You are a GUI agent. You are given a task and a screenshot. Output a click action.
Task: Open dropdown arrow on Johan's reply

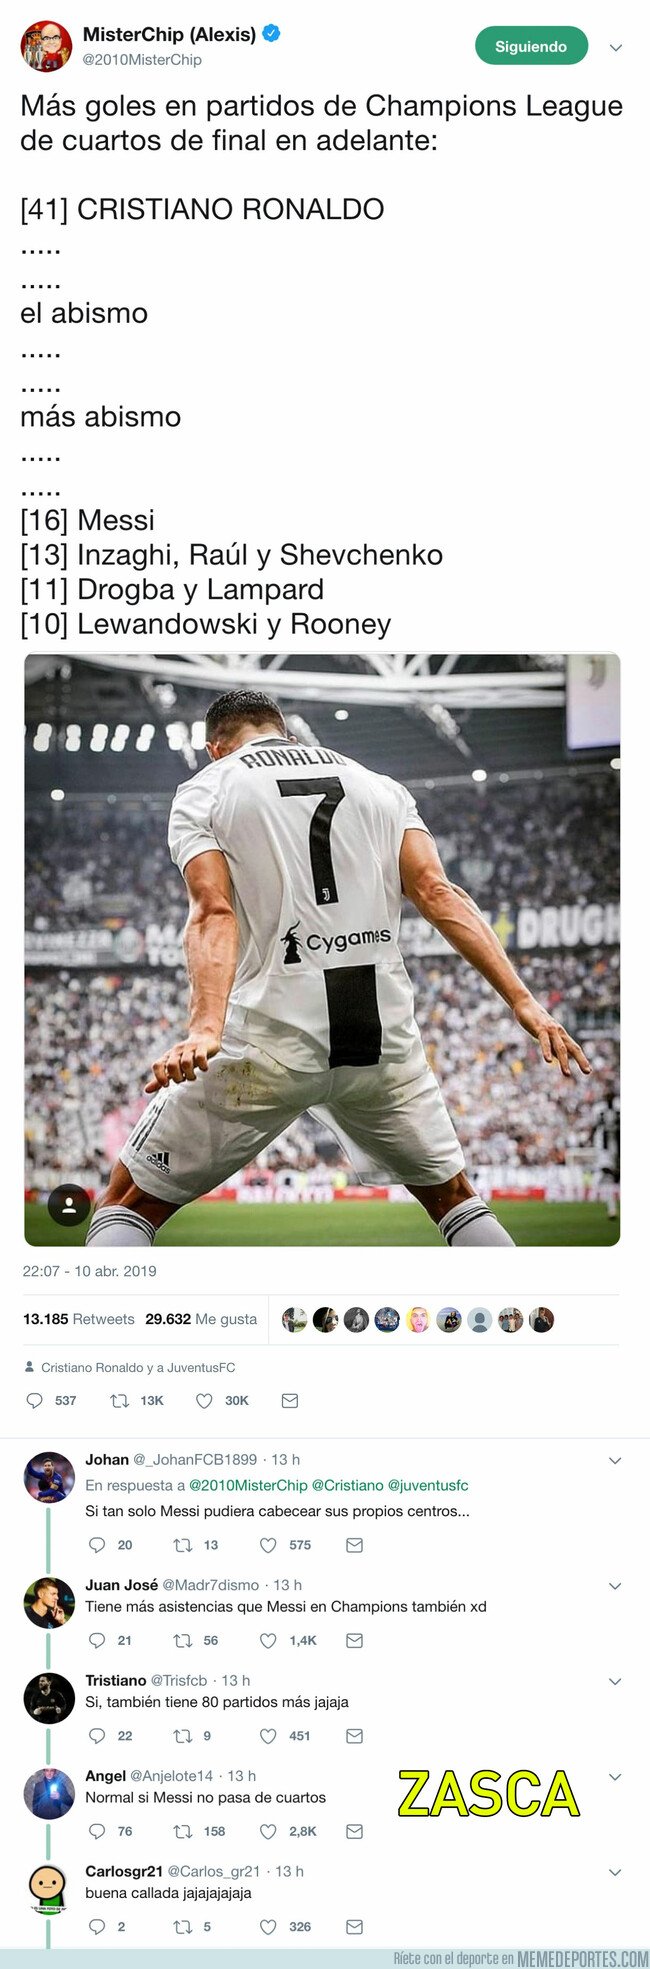615,1461
